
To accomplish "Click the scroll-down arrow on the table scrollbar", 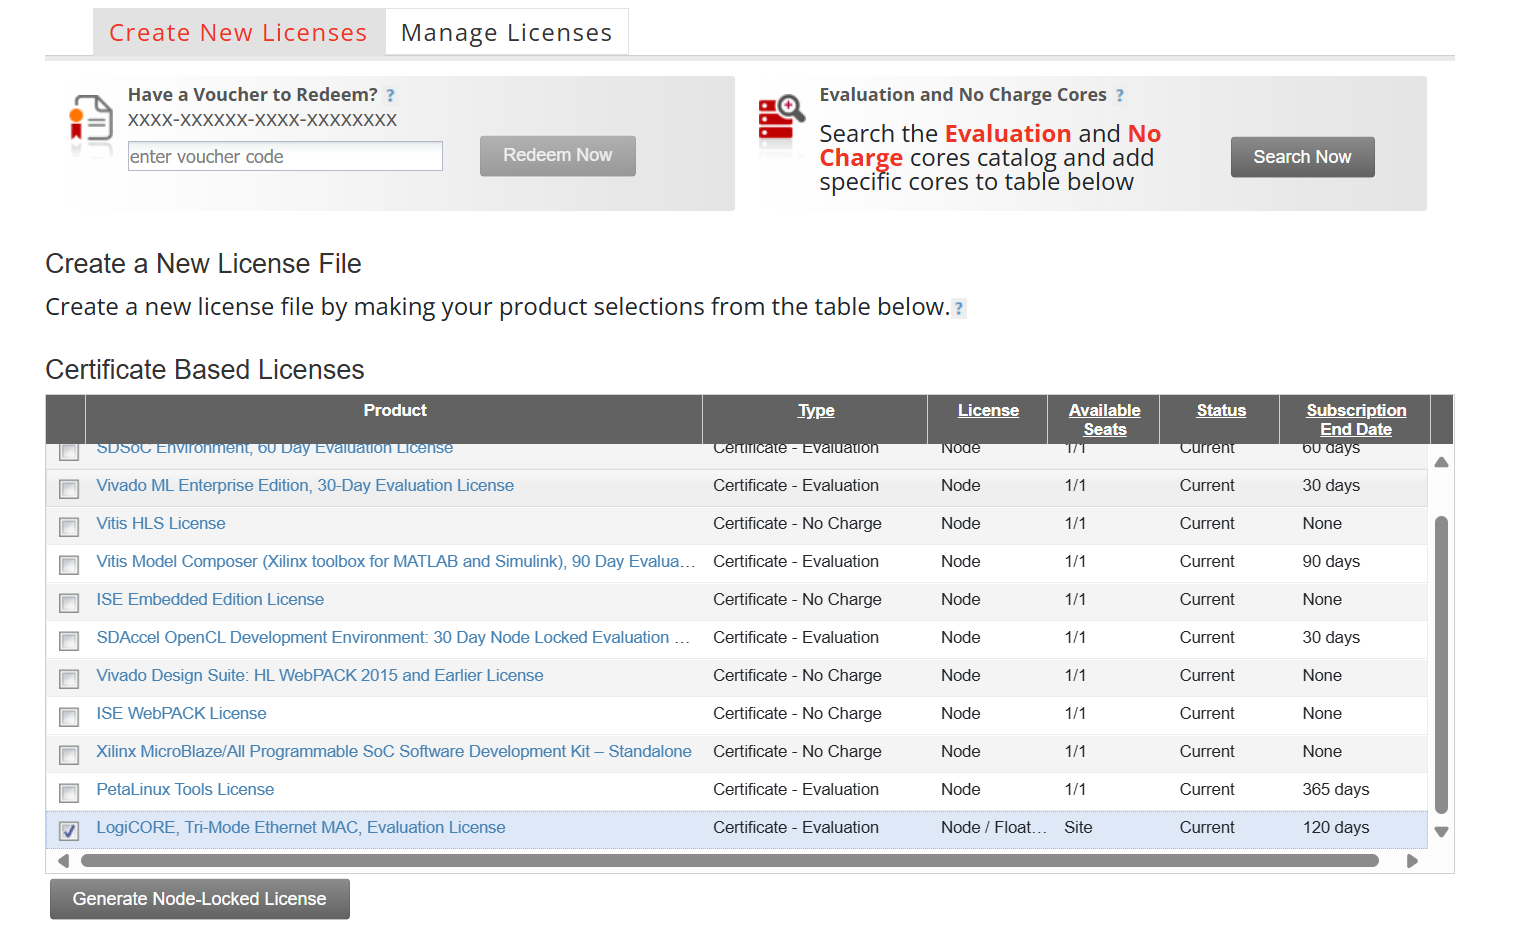I will [1441, 831].
